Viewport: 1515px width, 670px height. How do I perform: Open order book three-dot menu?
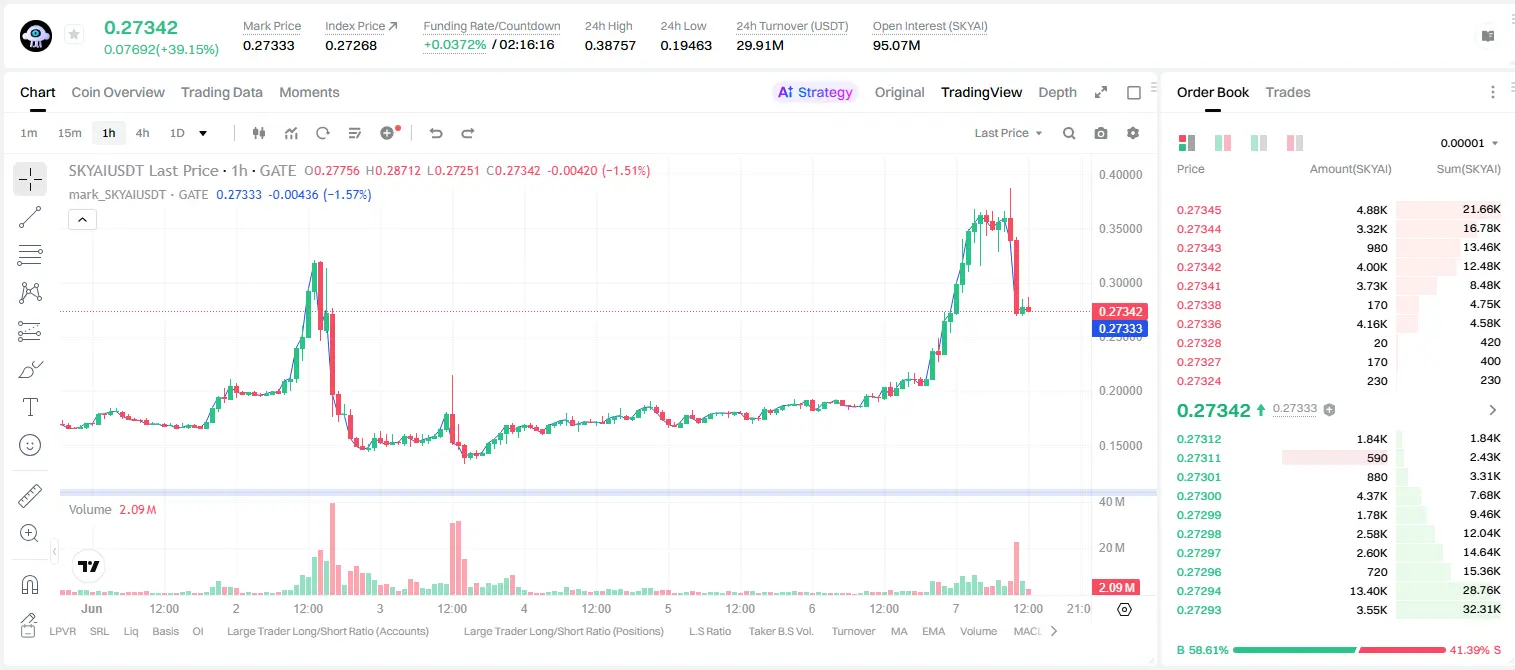pyautogui.click(x=1493, y=92)
